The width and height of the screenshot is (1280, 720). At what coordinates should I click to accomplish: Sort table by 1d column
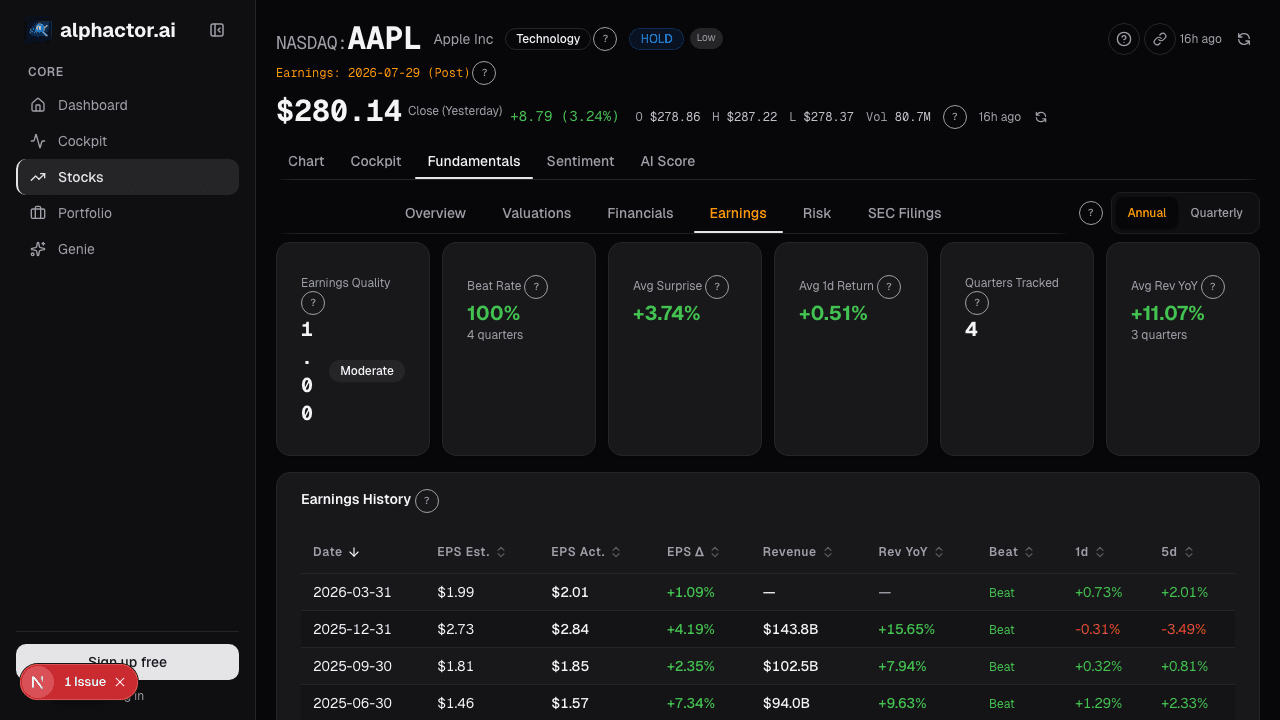[1089, 552]
